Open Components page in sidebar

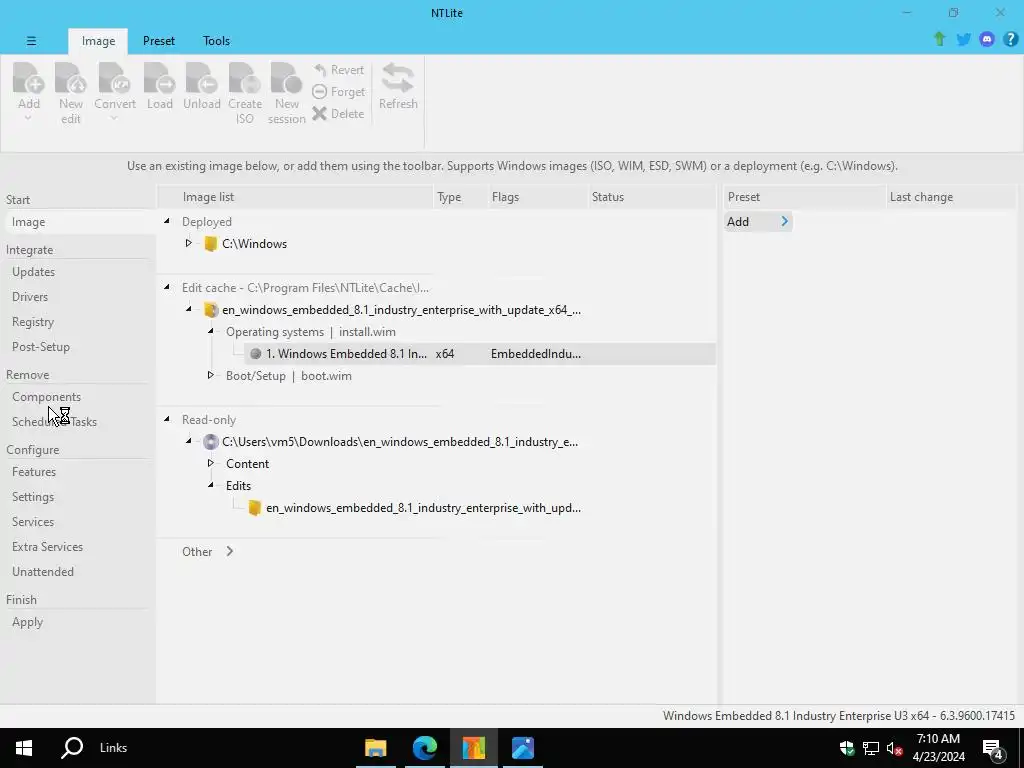(x=46, y=397)
